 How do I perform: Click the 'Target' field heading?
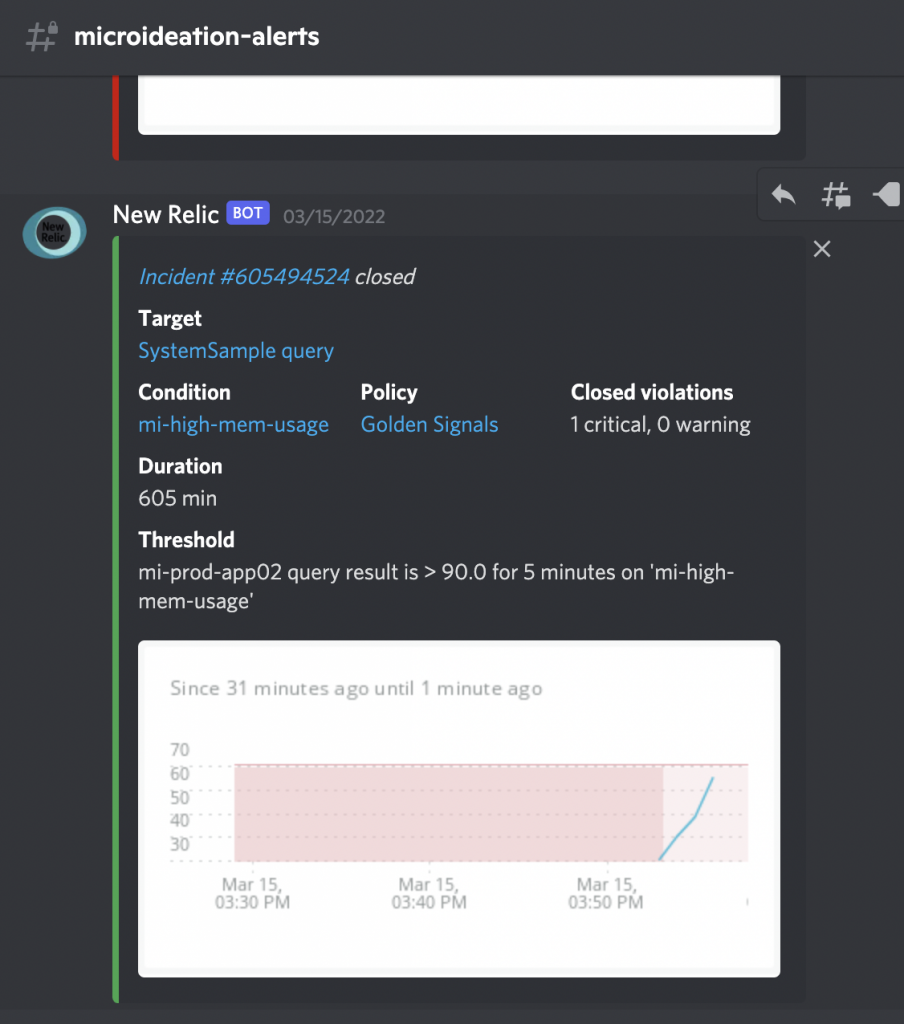[x=170, y=318]
